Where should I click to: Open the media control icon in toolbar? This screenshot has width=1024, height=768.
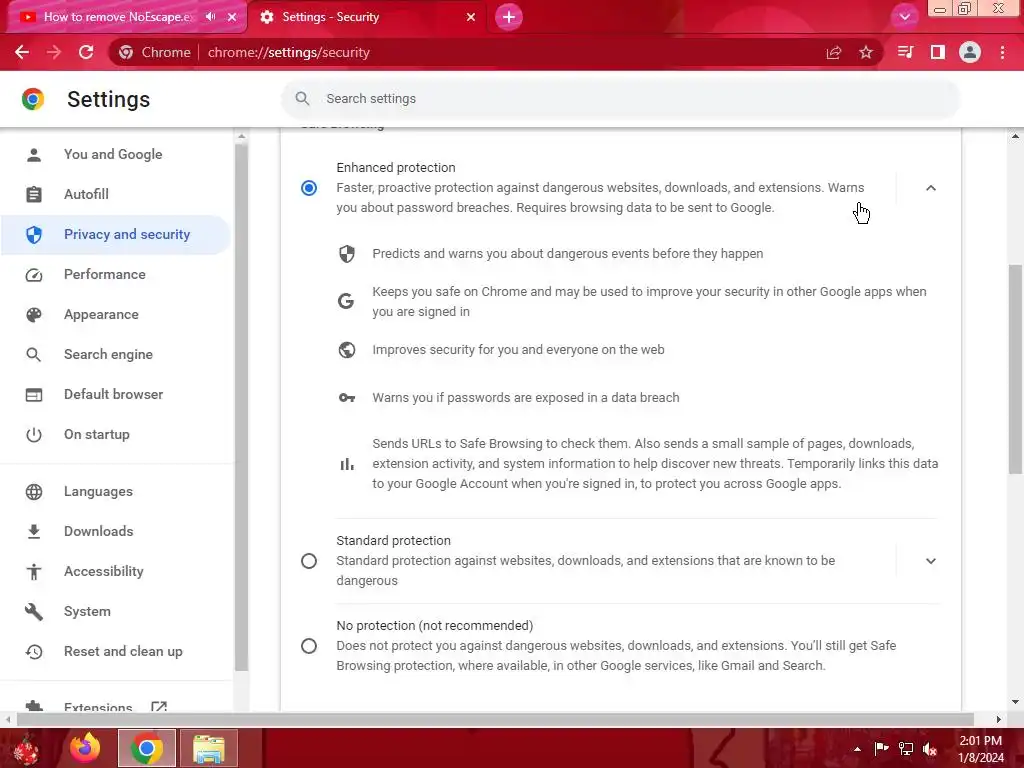[x=905, y=52]
